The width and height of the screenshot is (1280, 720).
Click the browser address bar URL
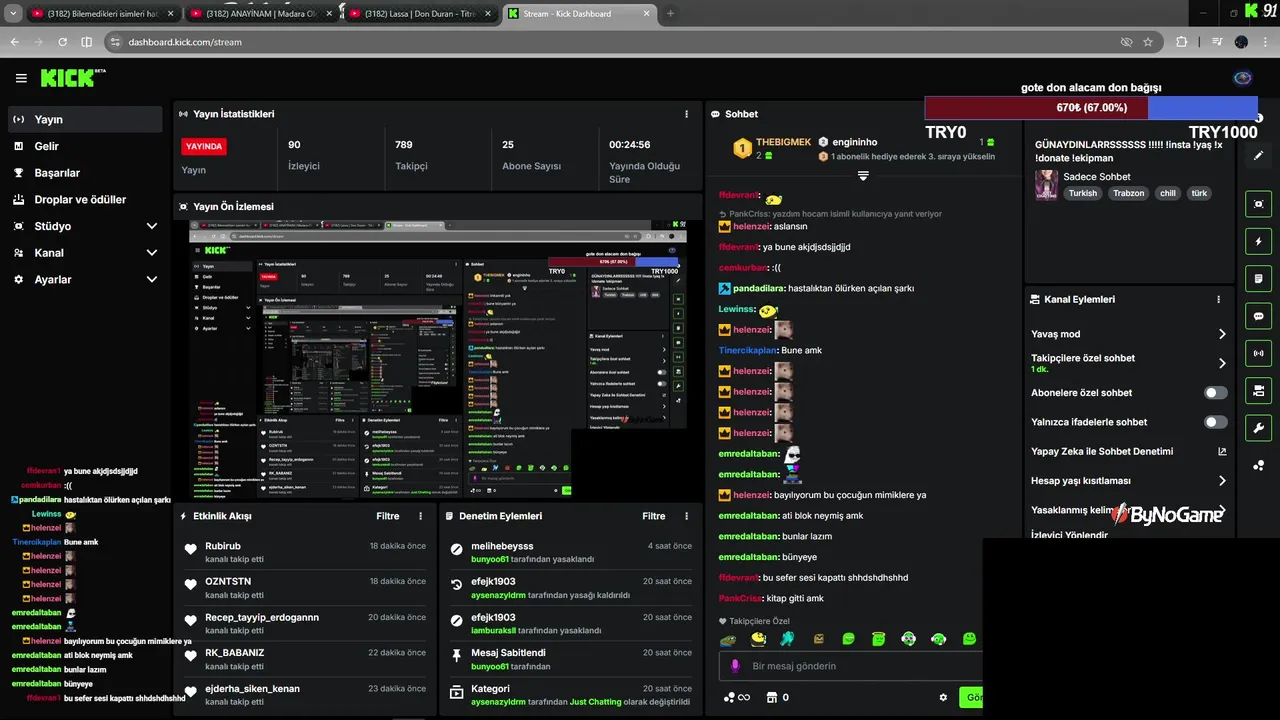(185, 42)
